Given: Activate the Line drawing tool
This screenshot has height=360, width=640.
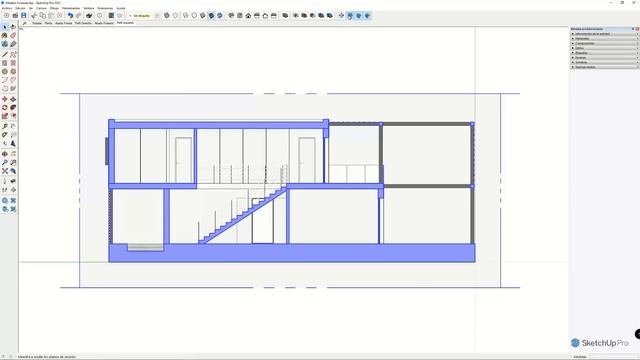Looking at the screenshot, I should [5, 54].
